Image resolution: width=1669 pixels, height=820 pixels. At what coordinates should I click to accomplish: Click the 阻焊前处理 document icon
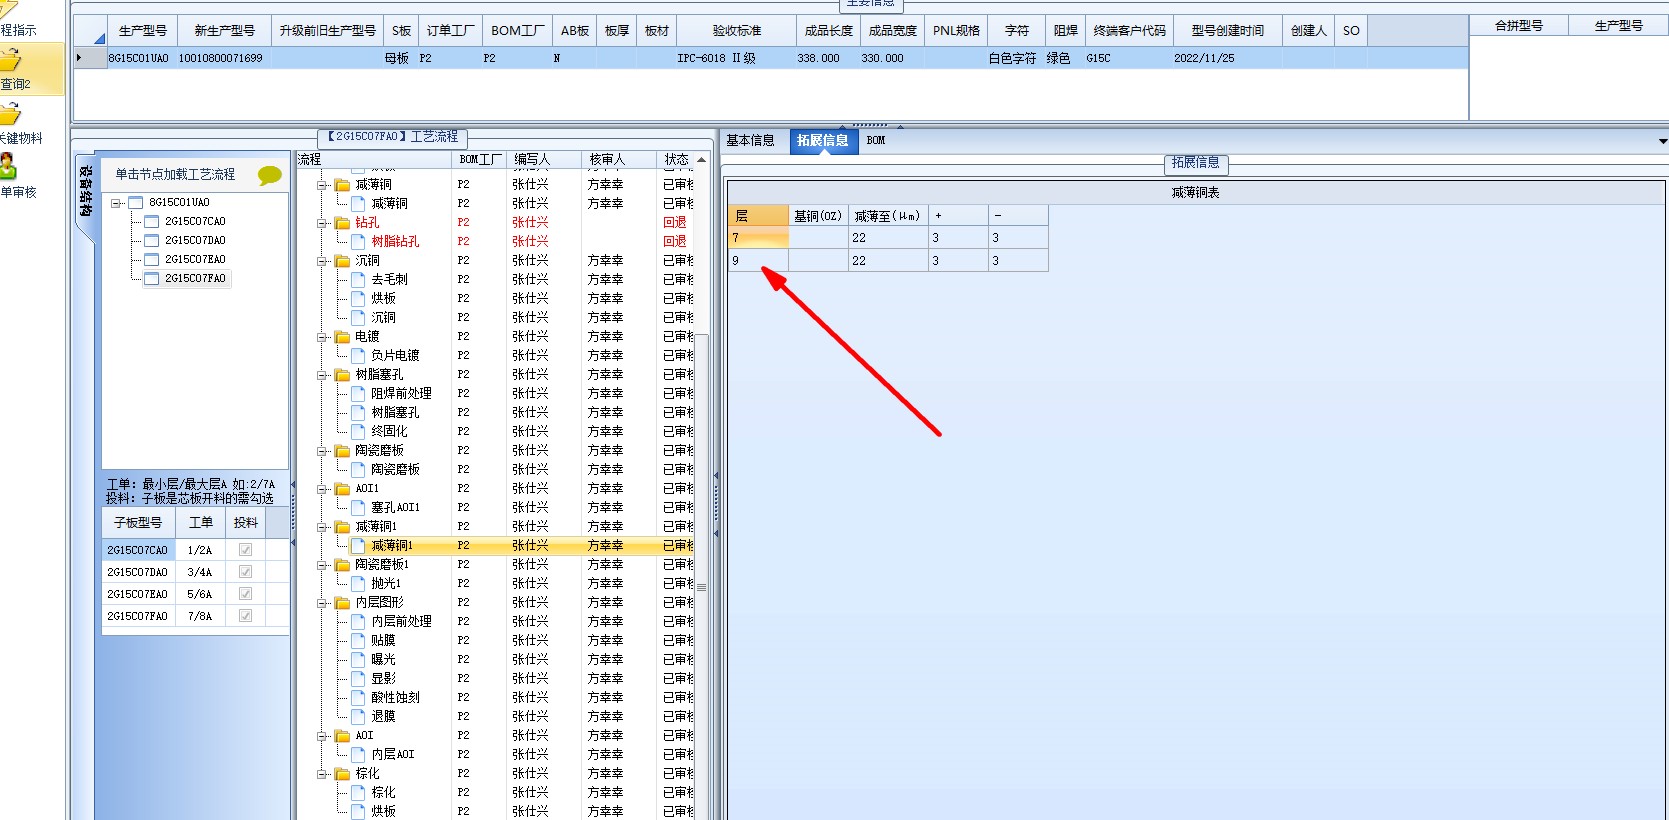[x=358, y=393]
